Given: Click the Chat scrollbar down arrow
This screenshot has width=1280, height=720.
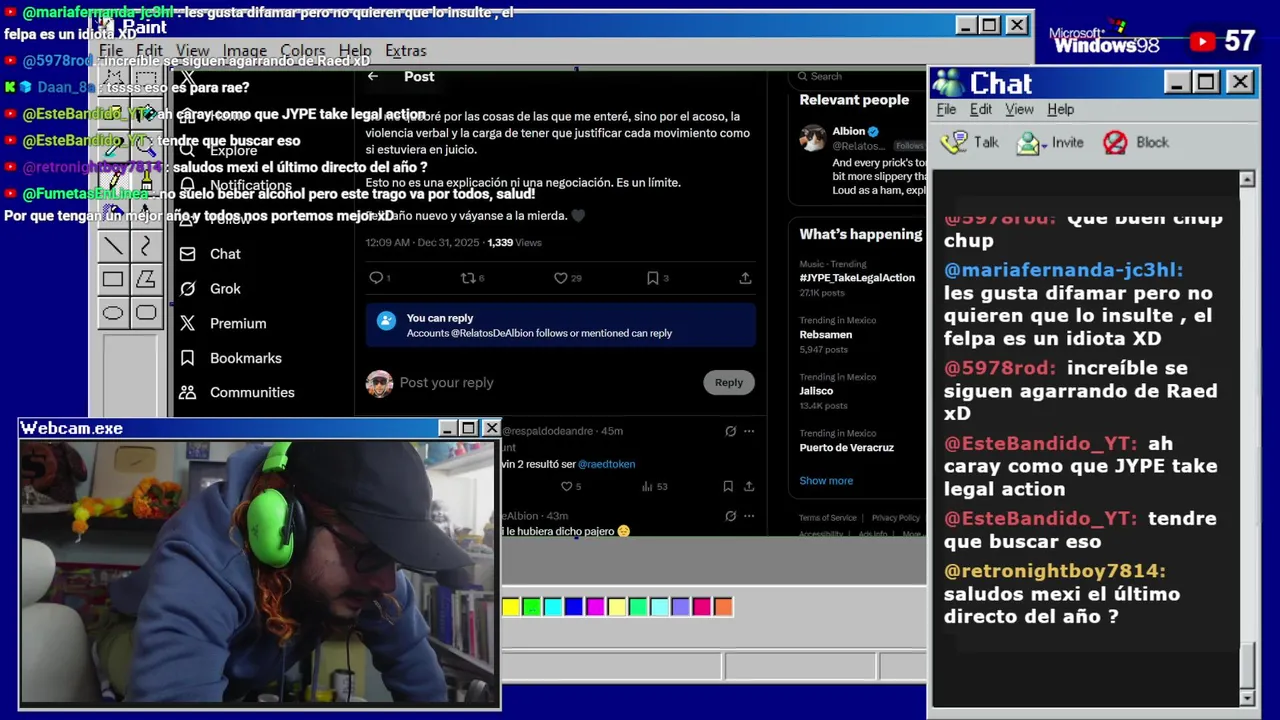Looking at the screenshot, I should pyautogui.click(x=1247, y=697).
